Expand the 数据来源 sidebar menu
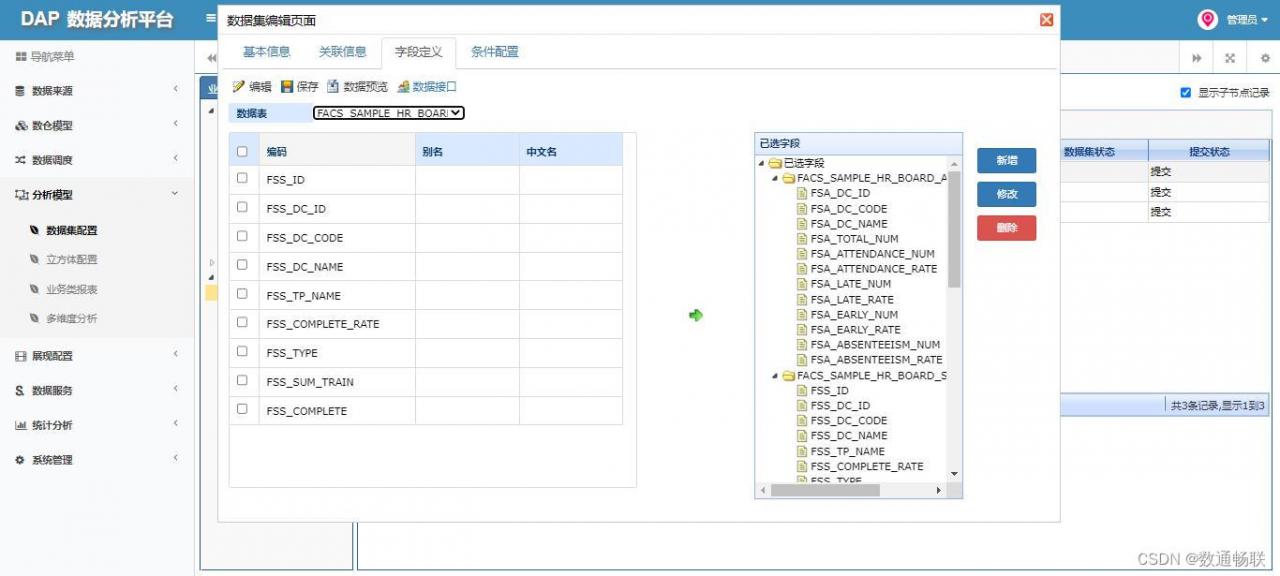Image resolution: width=1280 pixels, height=576 pixels. tap(175, 90)
